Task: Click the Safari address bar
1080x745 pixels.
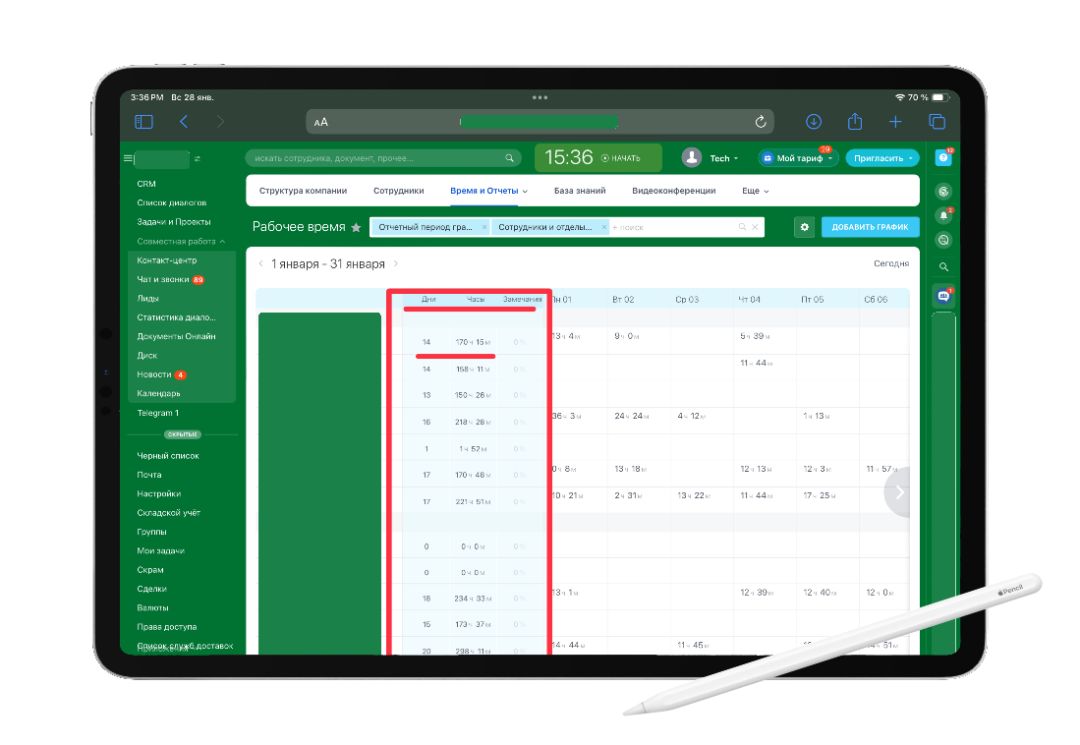Action: pyautogui.click(x=540, y=122)
